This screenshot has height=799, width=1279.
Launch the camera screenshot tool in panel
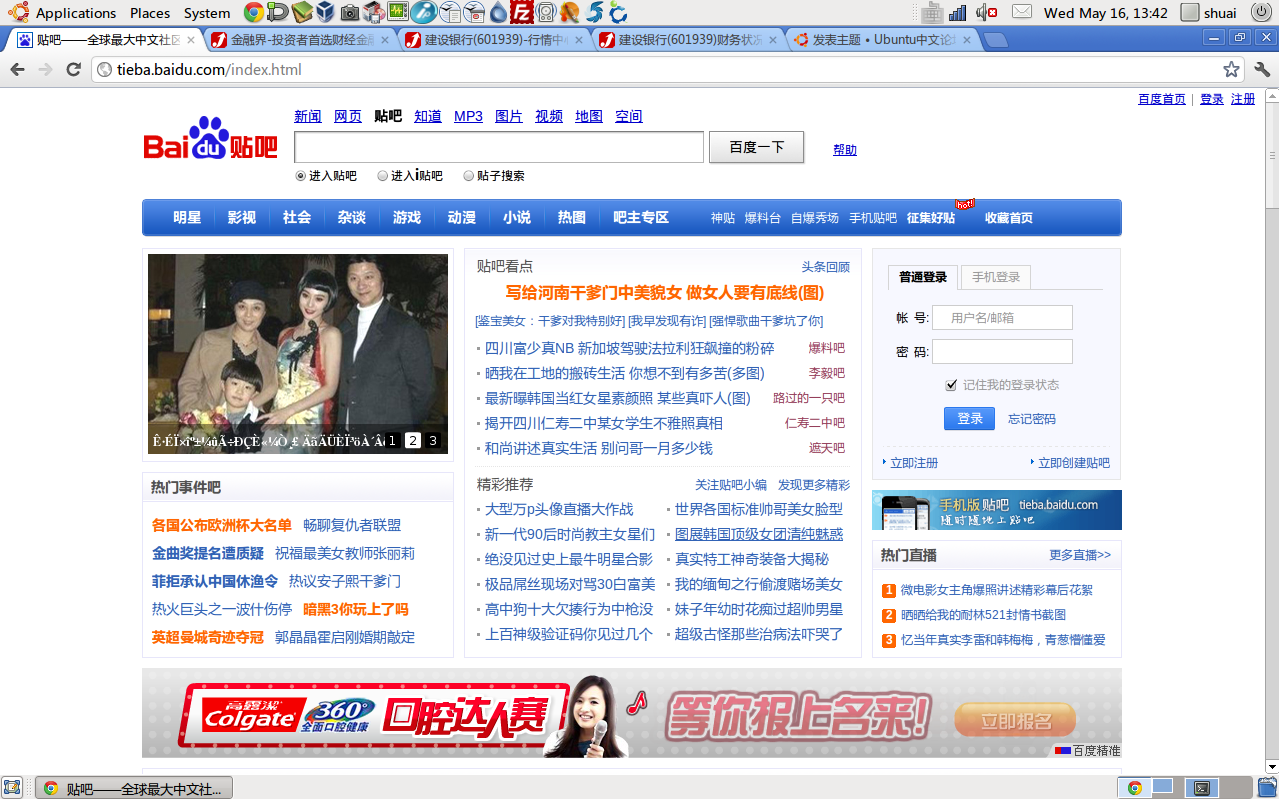(x=349, y=13)
